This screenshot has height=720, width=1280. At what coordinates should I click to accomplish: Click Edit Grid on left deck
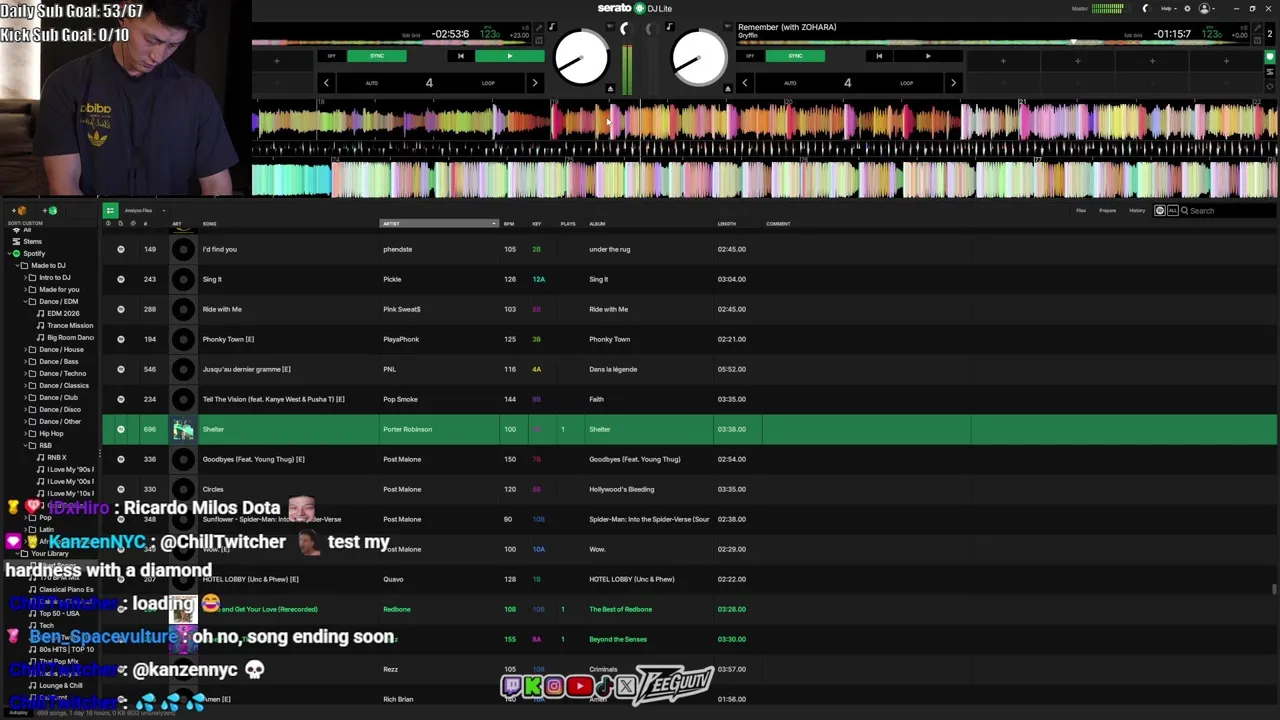pyautogui.click(x=411, y=35)
